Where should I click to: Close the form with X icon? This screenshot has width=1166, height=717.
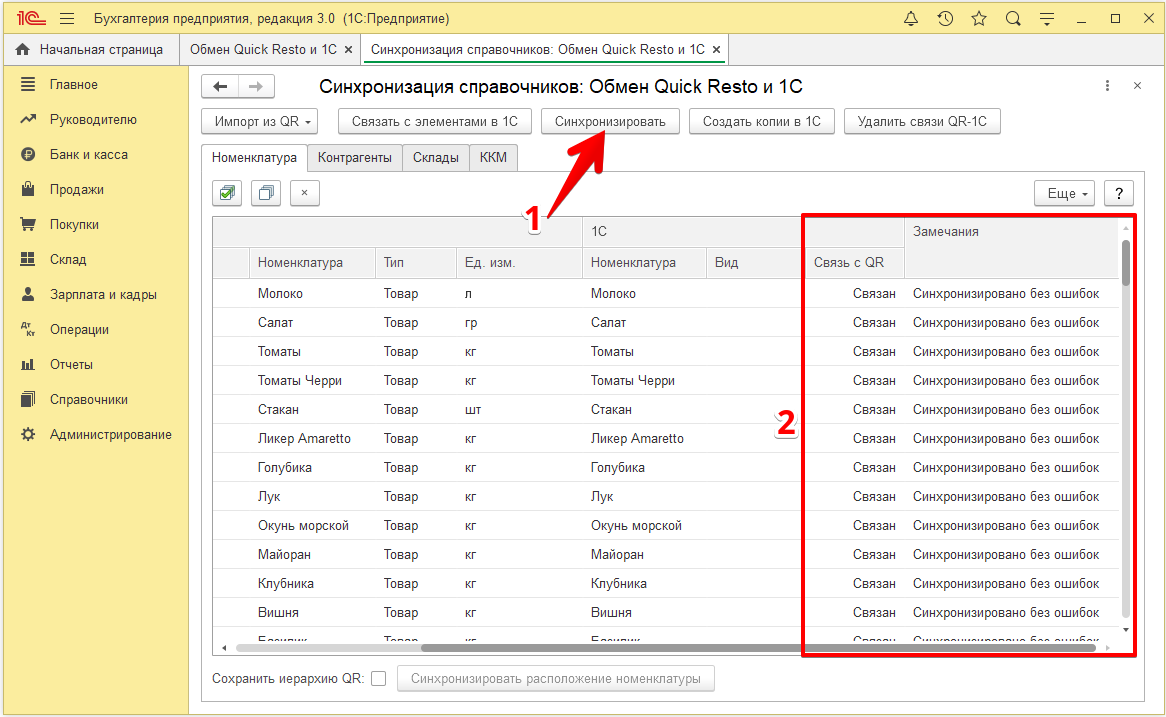(x=1137, y=86)
